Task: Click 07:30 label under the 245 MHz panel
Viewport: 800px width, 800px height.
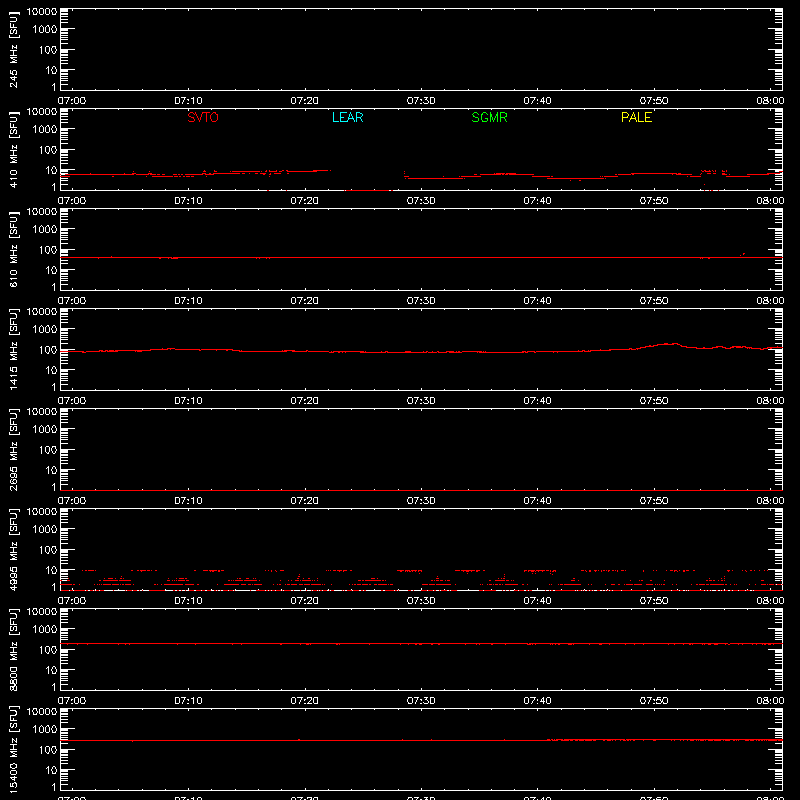Action: coord(421,101)
